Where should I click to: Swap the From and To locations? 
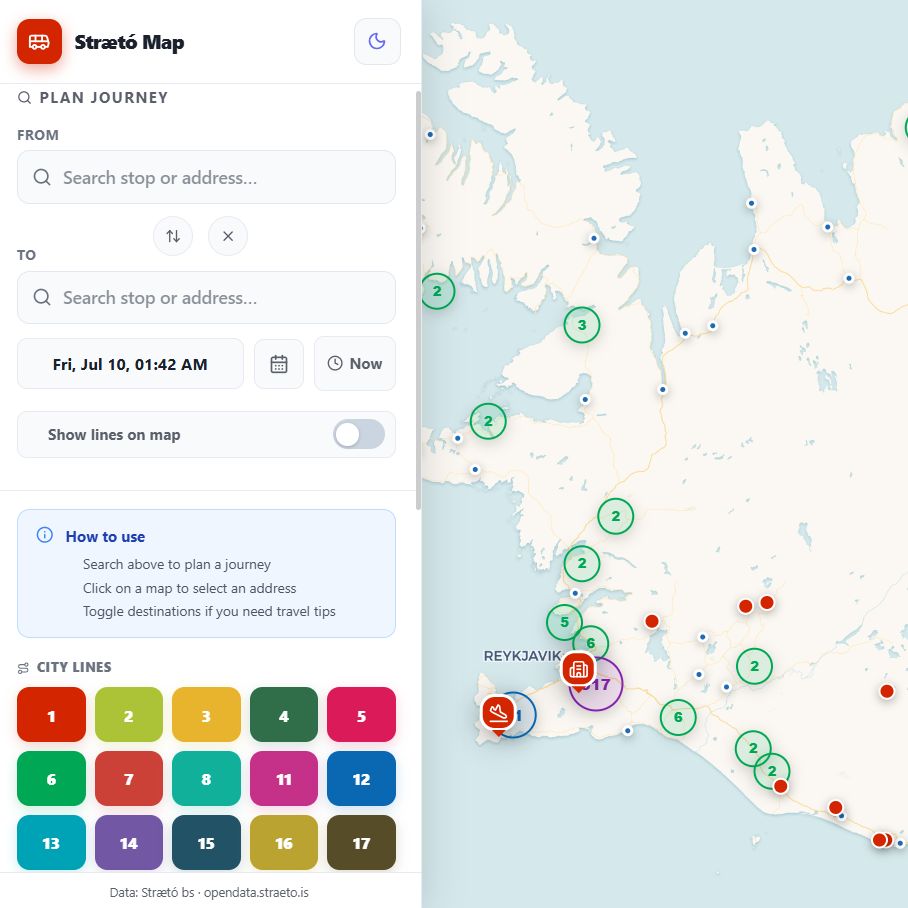(173, 236)
